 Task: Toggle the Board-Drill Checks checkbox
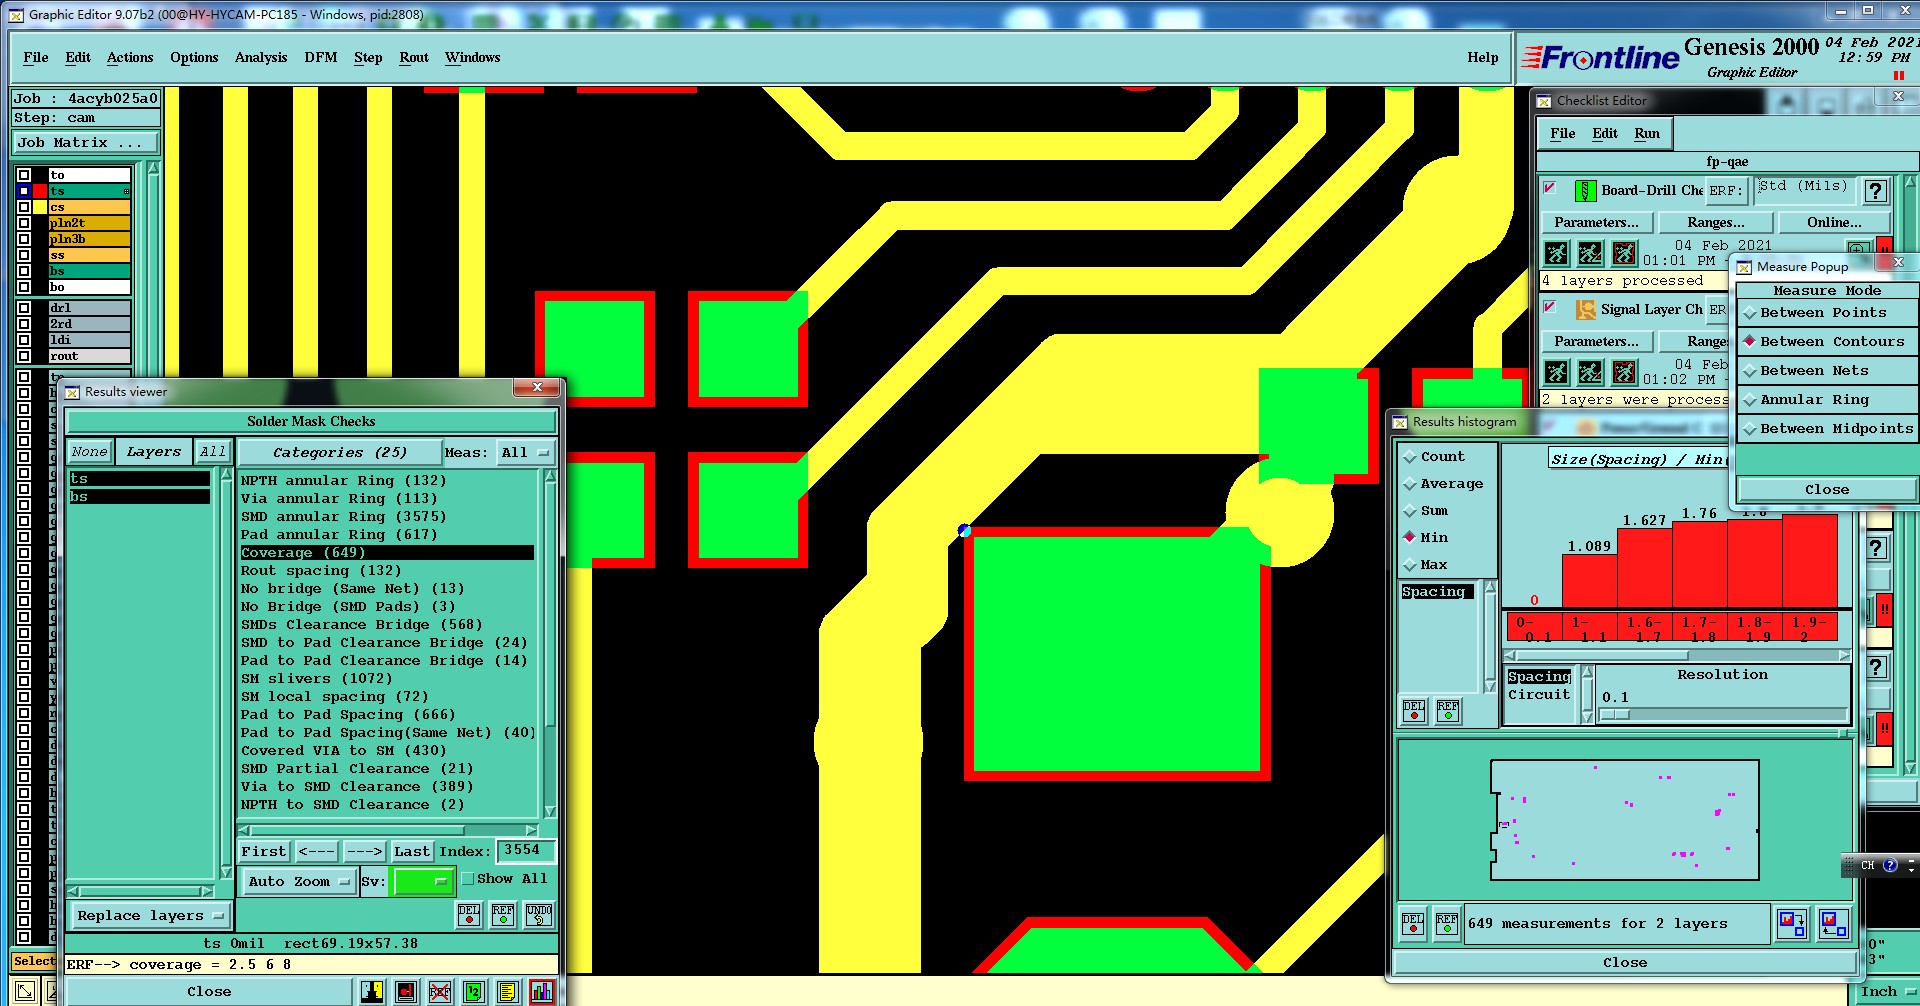[x=1549, y=187]
